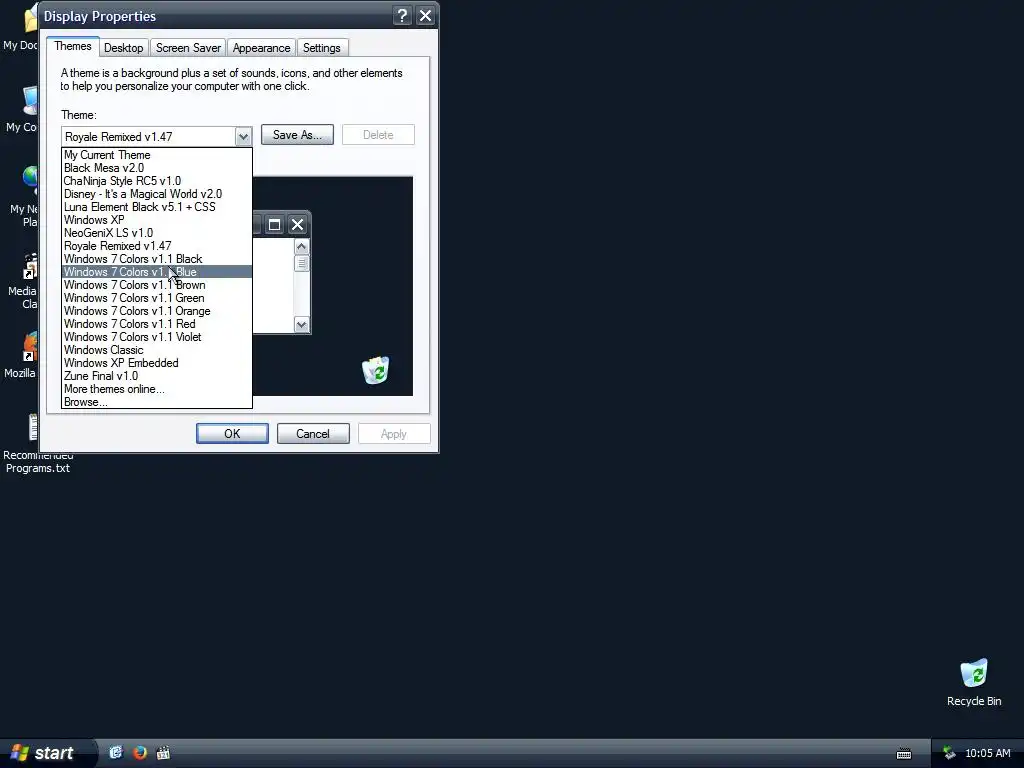1024x768 pixels.
Task: Choose Windows XP Embedded theme
Action: pos(157,363)
